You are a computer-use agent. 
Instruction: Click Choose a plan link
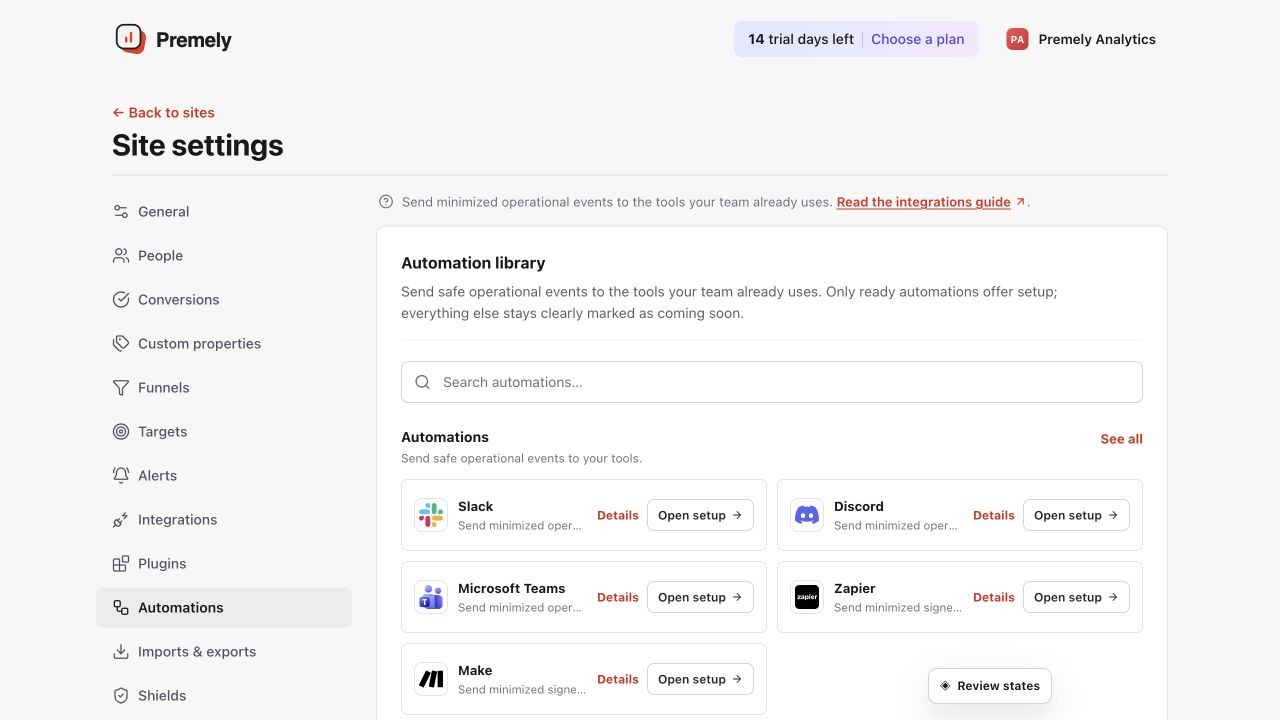tap(918, 39)
